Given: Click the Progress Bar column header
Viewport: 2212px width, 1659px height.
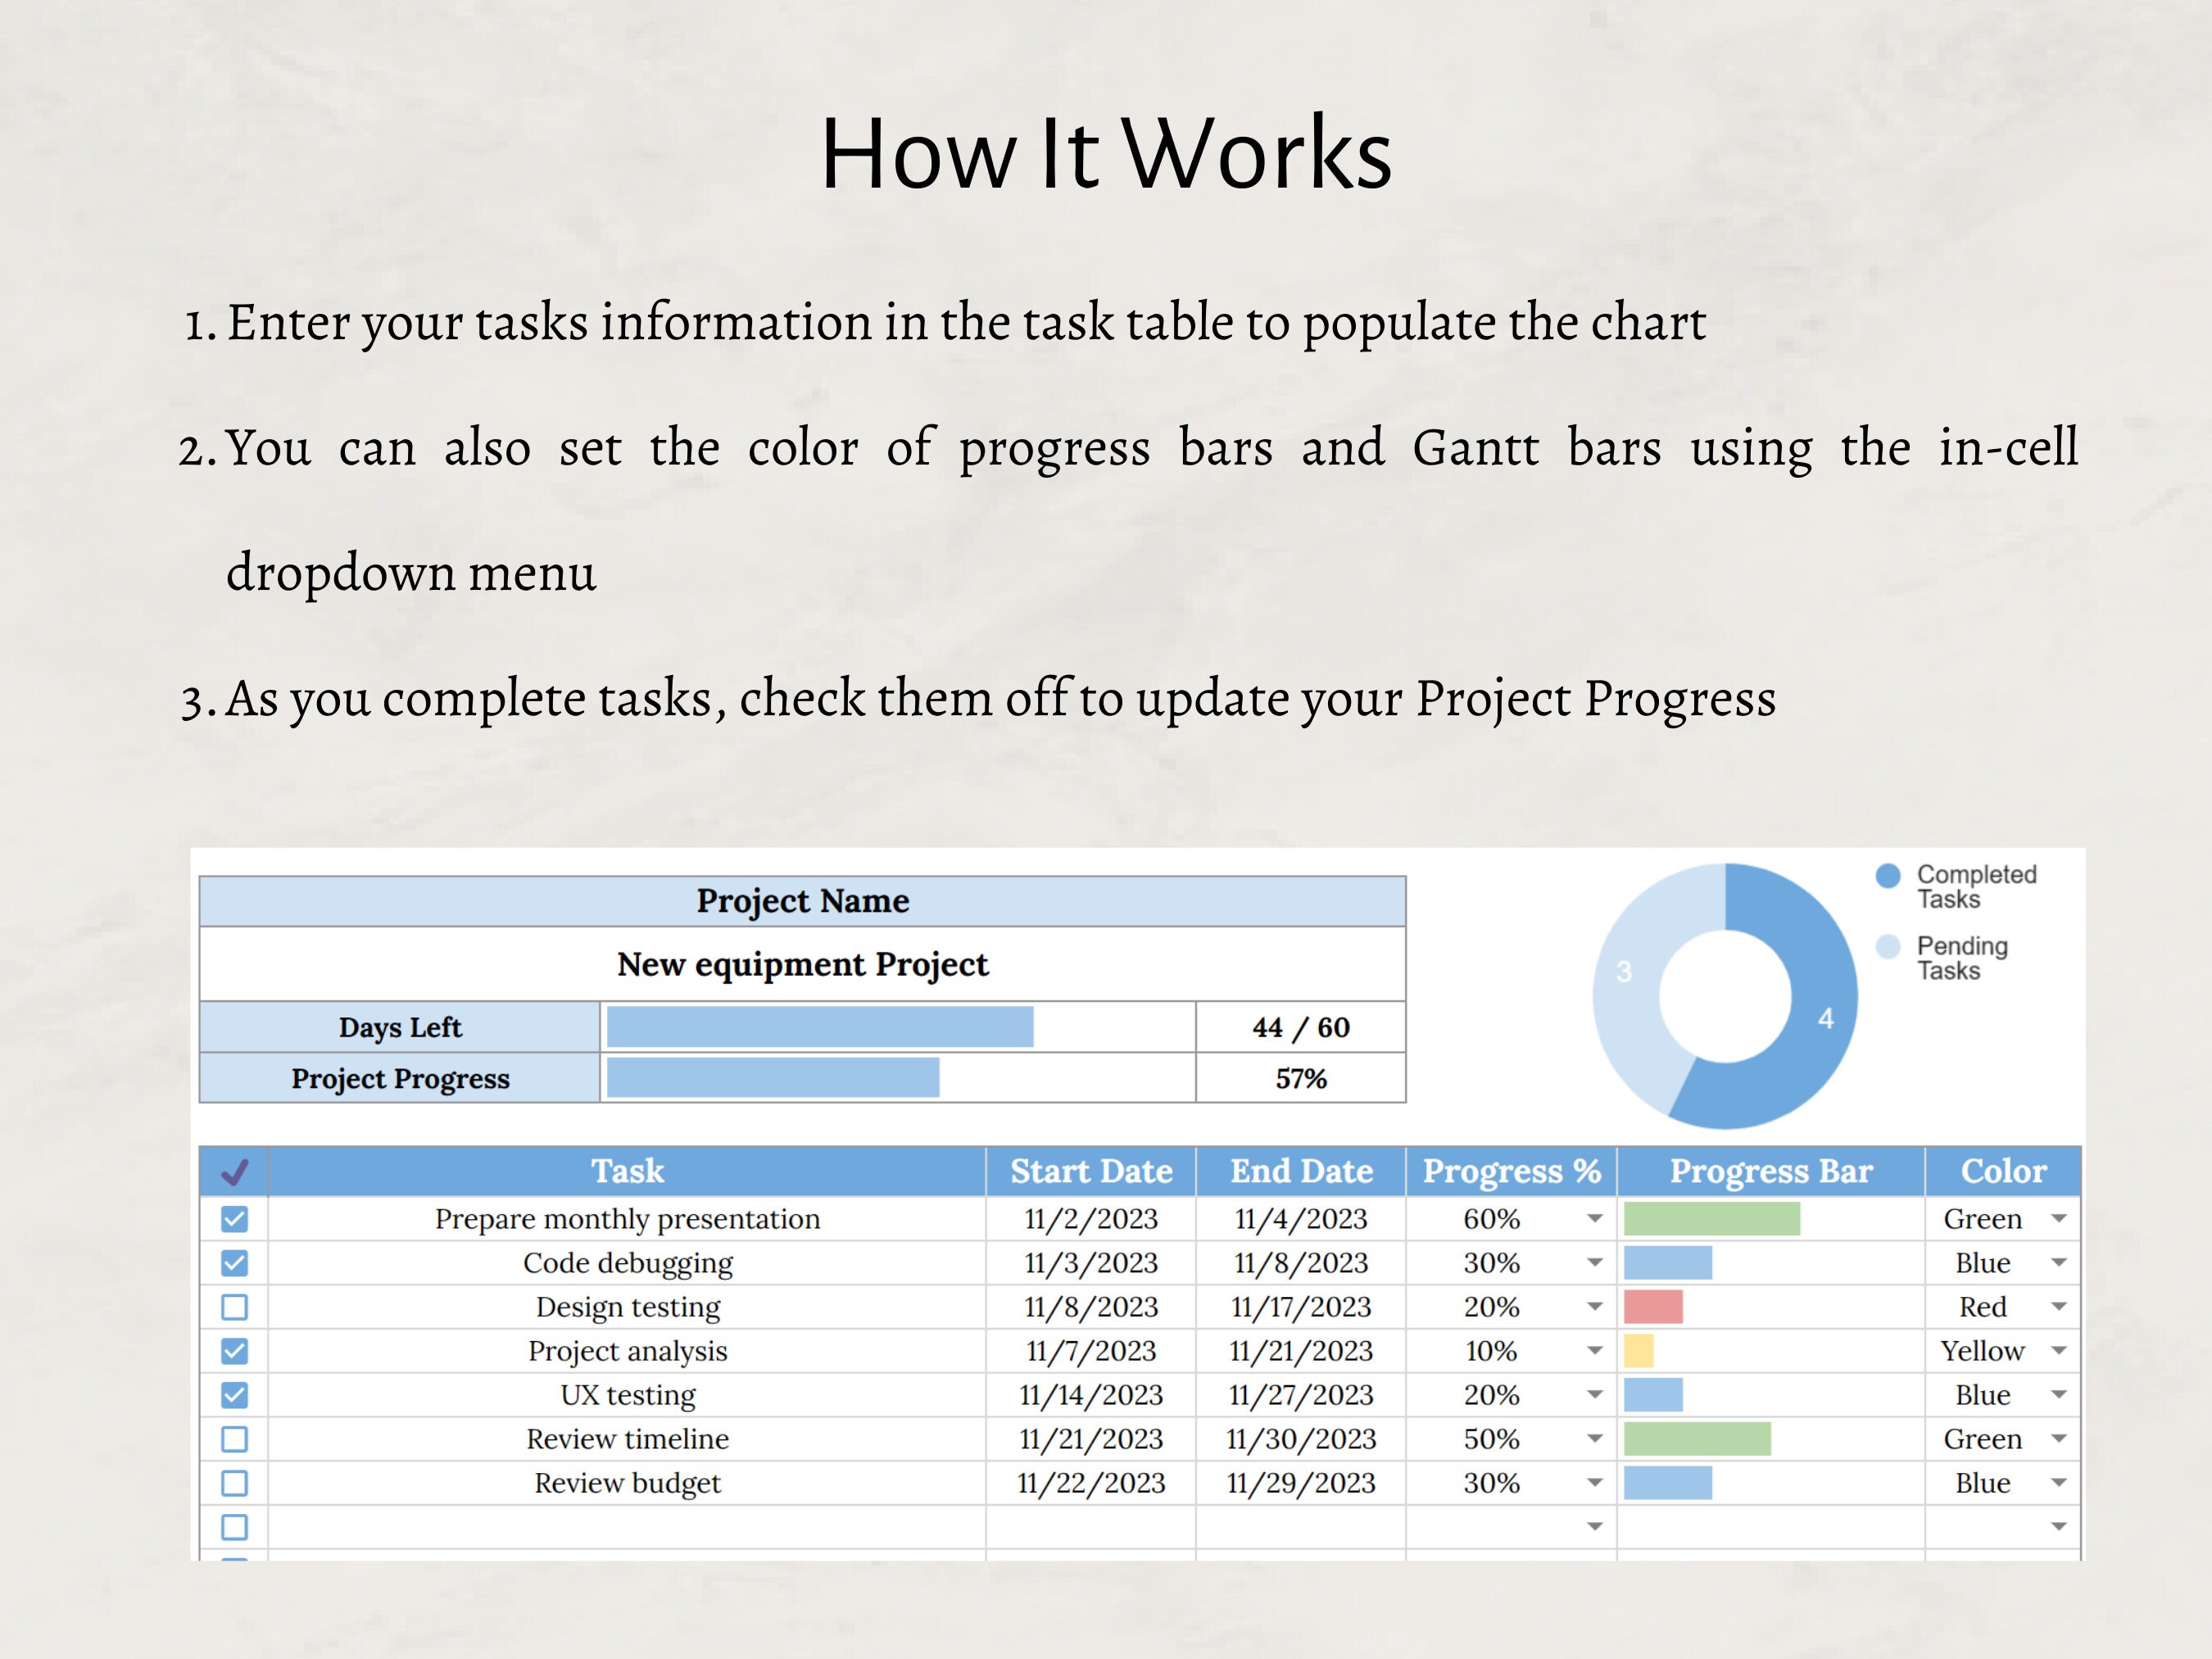Looking at the screenshot, I should tap(1772, 1171).
